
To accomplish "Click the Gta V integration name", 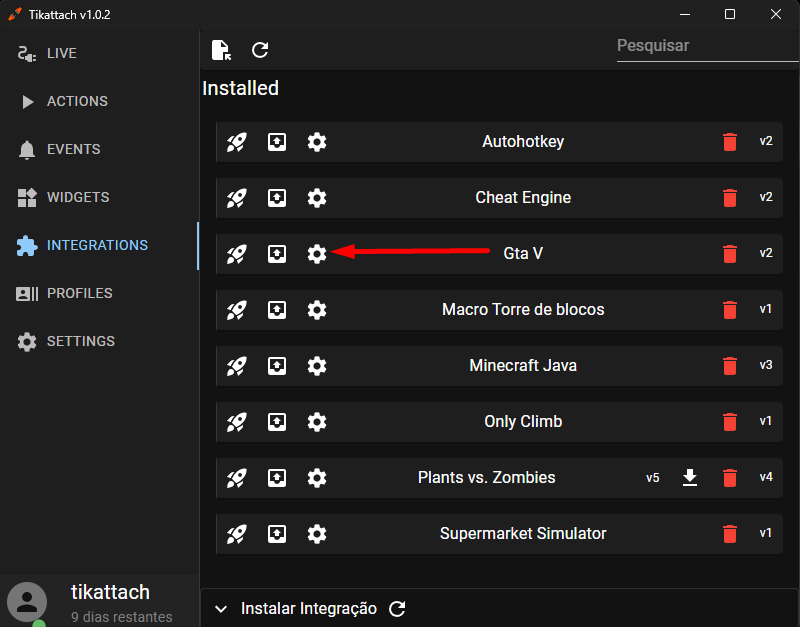I will [x=523, y=254].
